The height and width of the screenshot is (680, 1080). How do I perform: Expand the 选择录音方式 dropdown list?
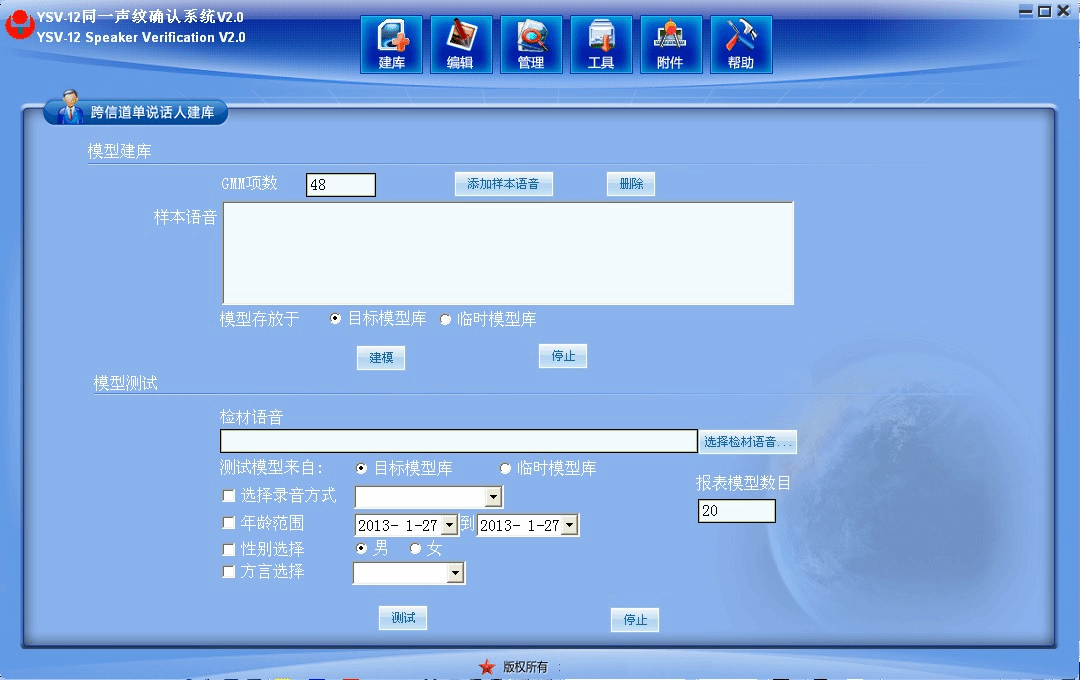493,497
